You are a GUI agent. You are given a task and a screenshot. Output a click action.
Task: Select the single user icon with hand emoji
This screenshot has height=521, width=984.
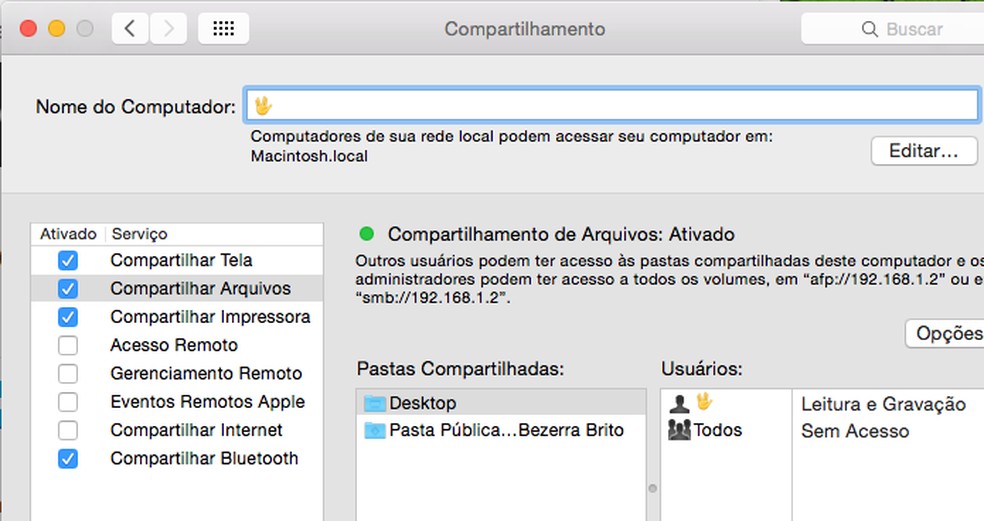click(679, 403)
